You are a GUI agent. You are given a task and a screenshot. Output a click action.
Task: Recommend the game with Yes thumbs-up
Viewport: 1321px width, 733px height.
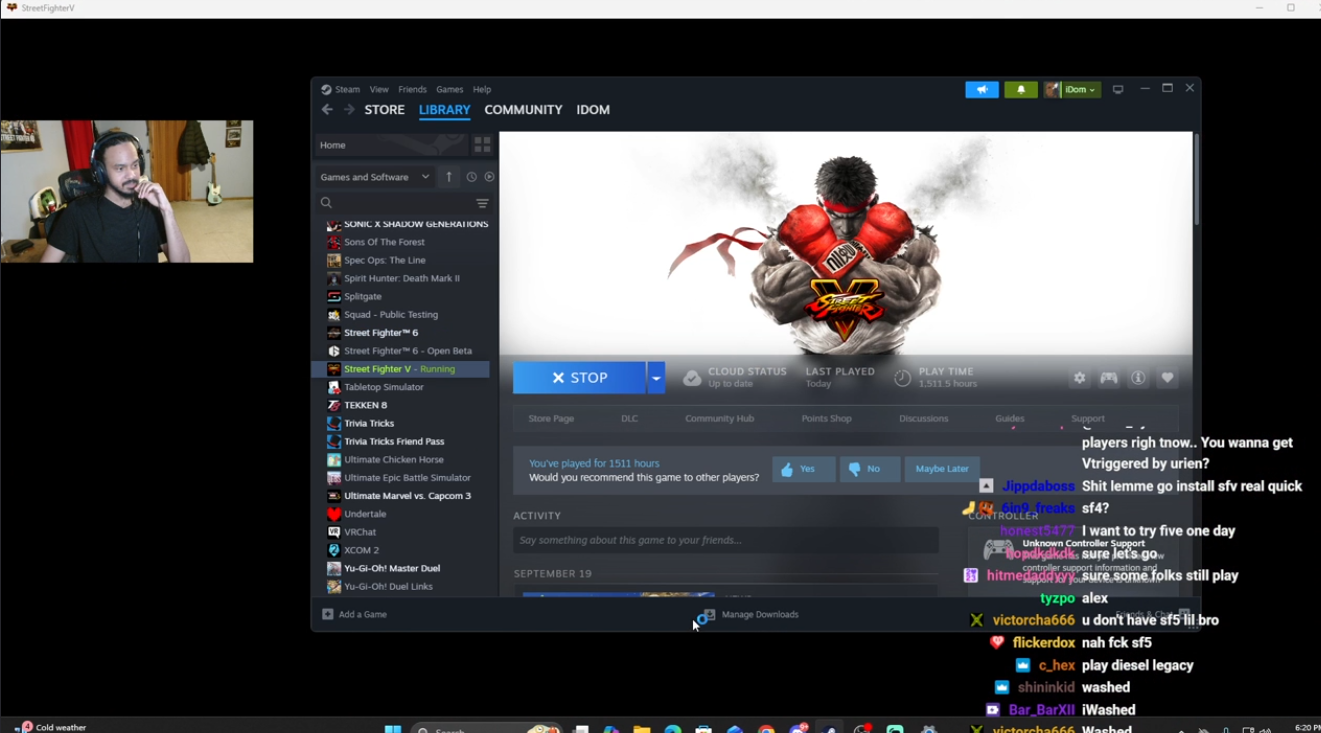804,469
